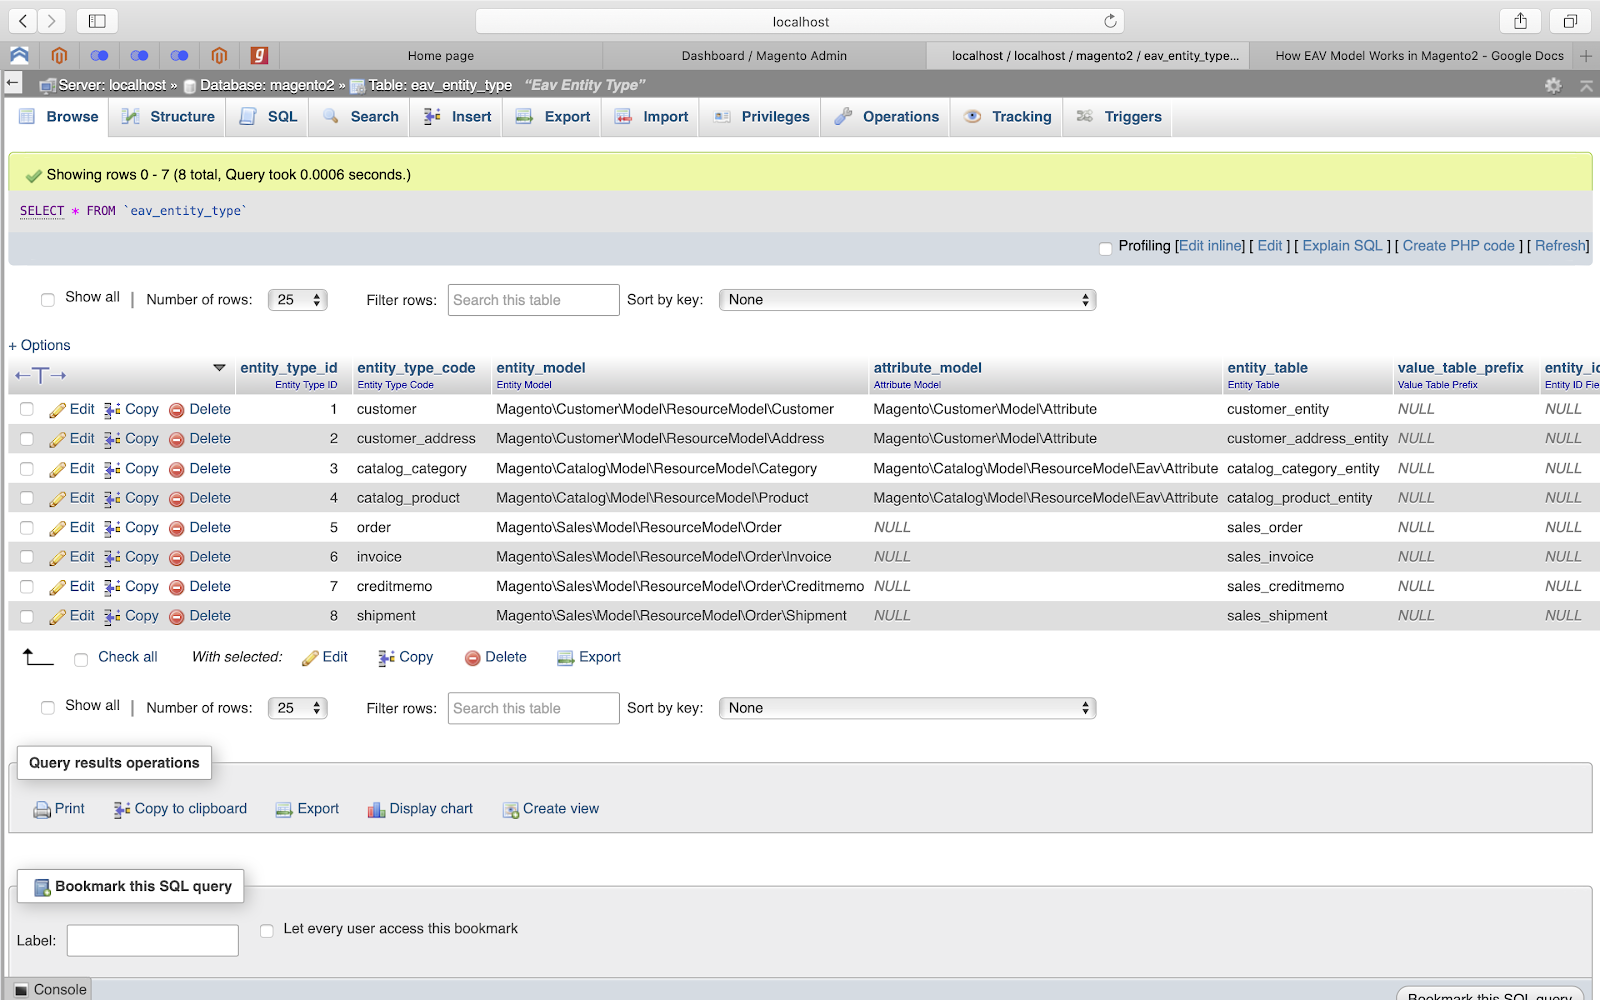The width and height of the screenshot is (1600, 1000).
Task: Click the red delete icon in catalog_category row
Action: coord(177,469)
